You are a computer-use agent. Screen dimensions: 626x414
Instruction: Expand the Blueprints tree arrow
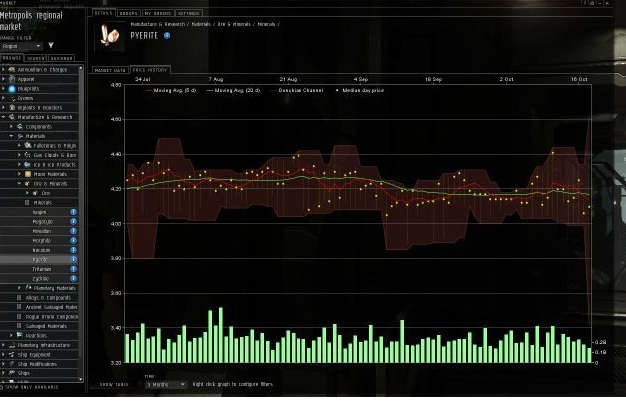3,89
